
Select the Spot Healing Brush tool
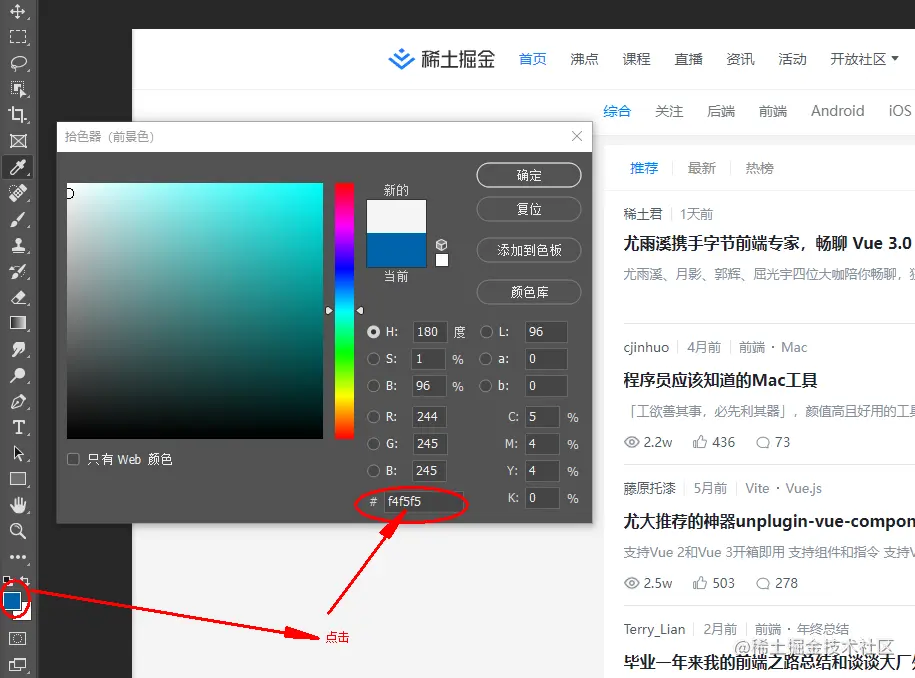(18, 193)
